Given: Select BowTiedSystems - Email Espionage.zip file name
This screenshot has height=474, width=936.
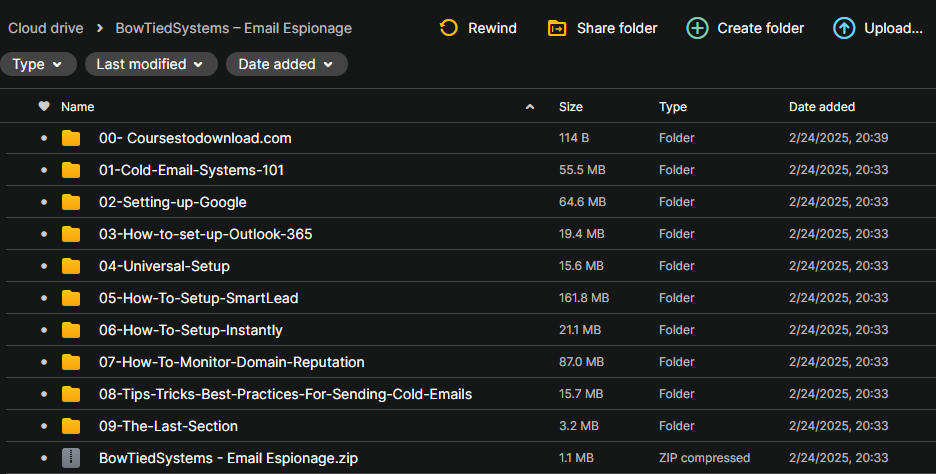Looking at the screenshot, I should (229, 458).
